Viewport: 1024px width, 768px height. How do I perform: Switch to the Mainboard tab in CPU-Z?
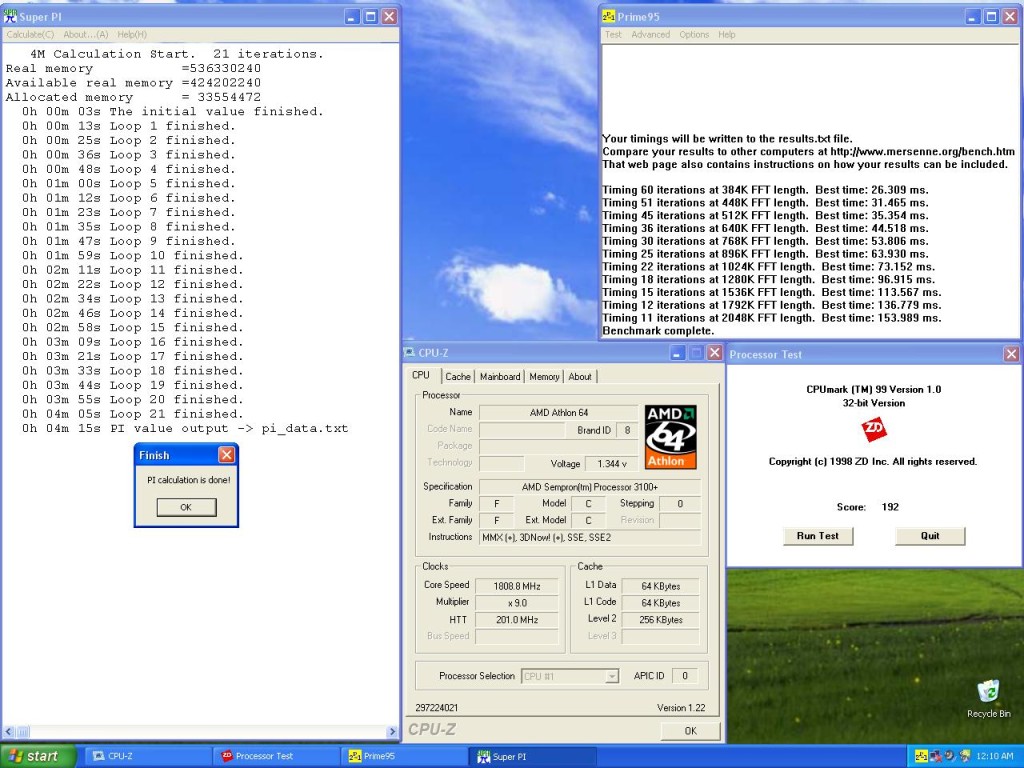500,377
